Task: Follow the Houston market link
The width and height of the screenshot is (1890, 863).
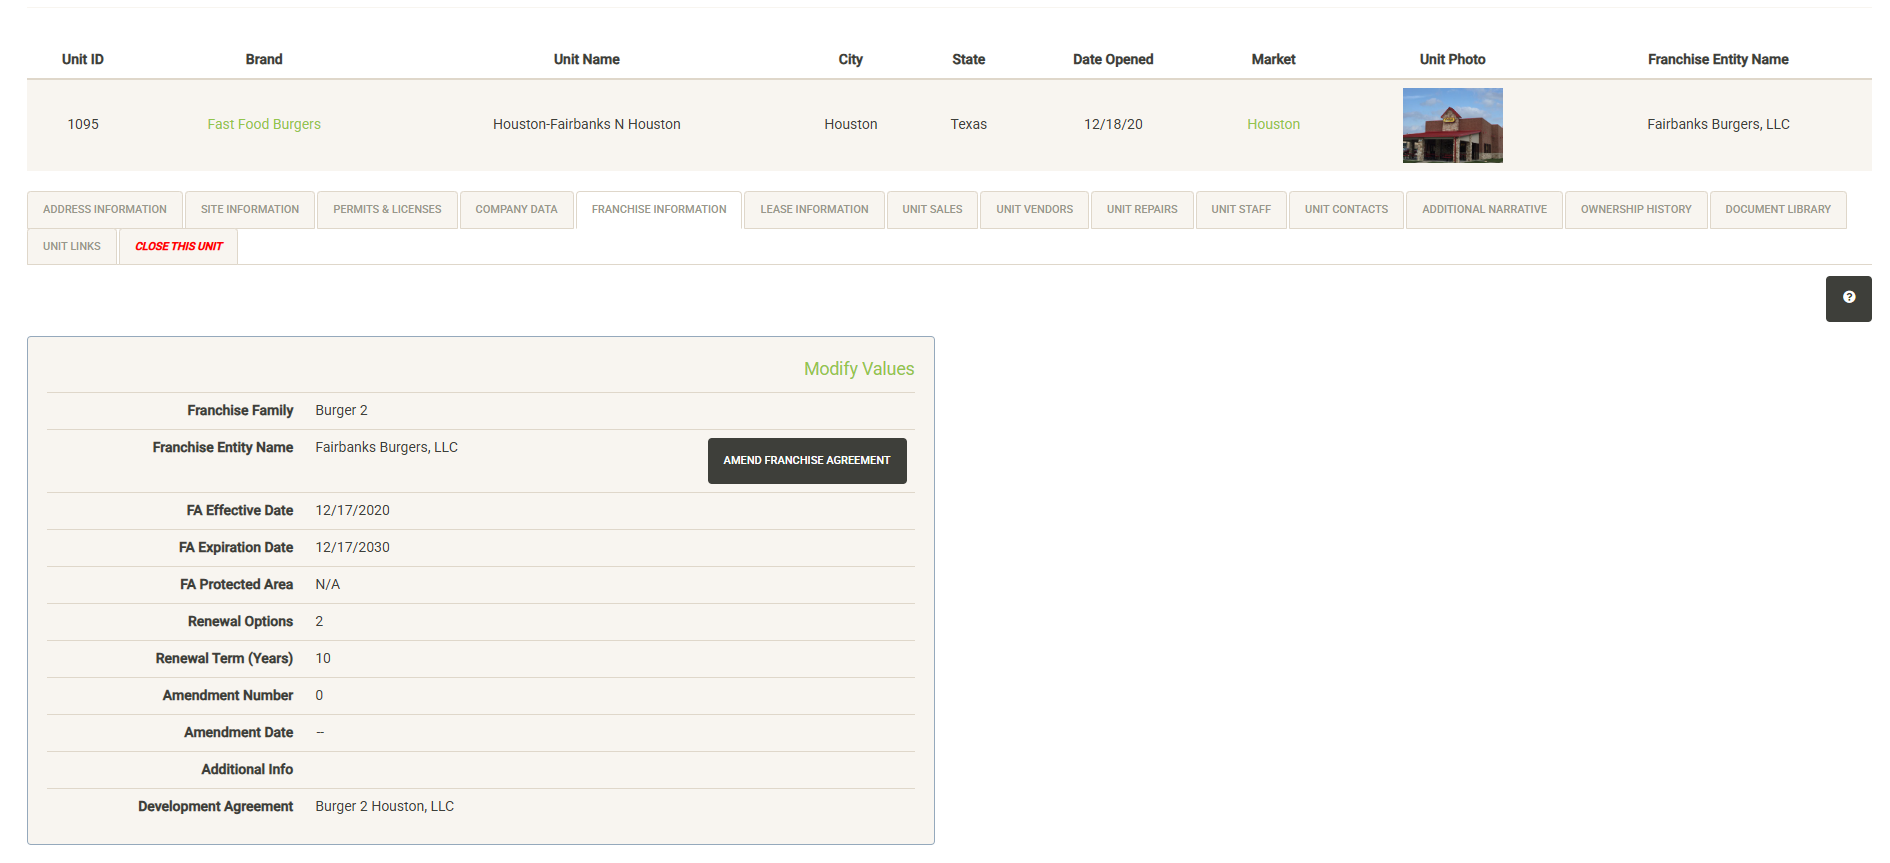Action: pos(1273,125)
